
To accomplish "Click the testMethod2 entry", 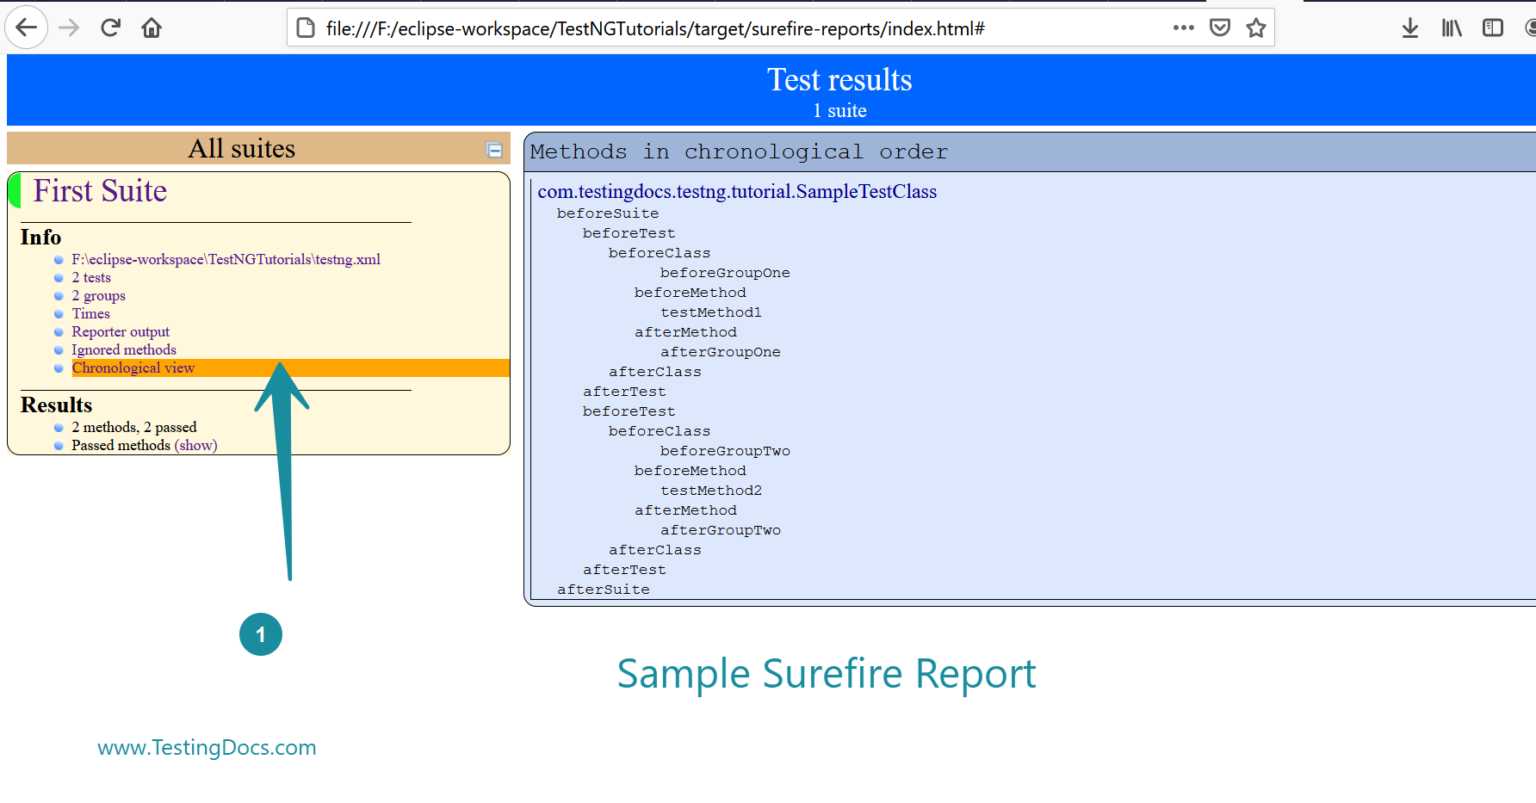I will (x=711, y=490).
